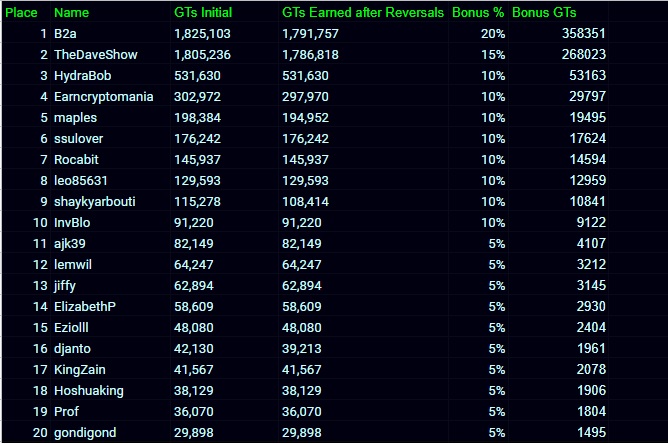Click 'GTs Earned after Reversals' header
The height and width of the screenshot is (444, 668).
point(363,12)
